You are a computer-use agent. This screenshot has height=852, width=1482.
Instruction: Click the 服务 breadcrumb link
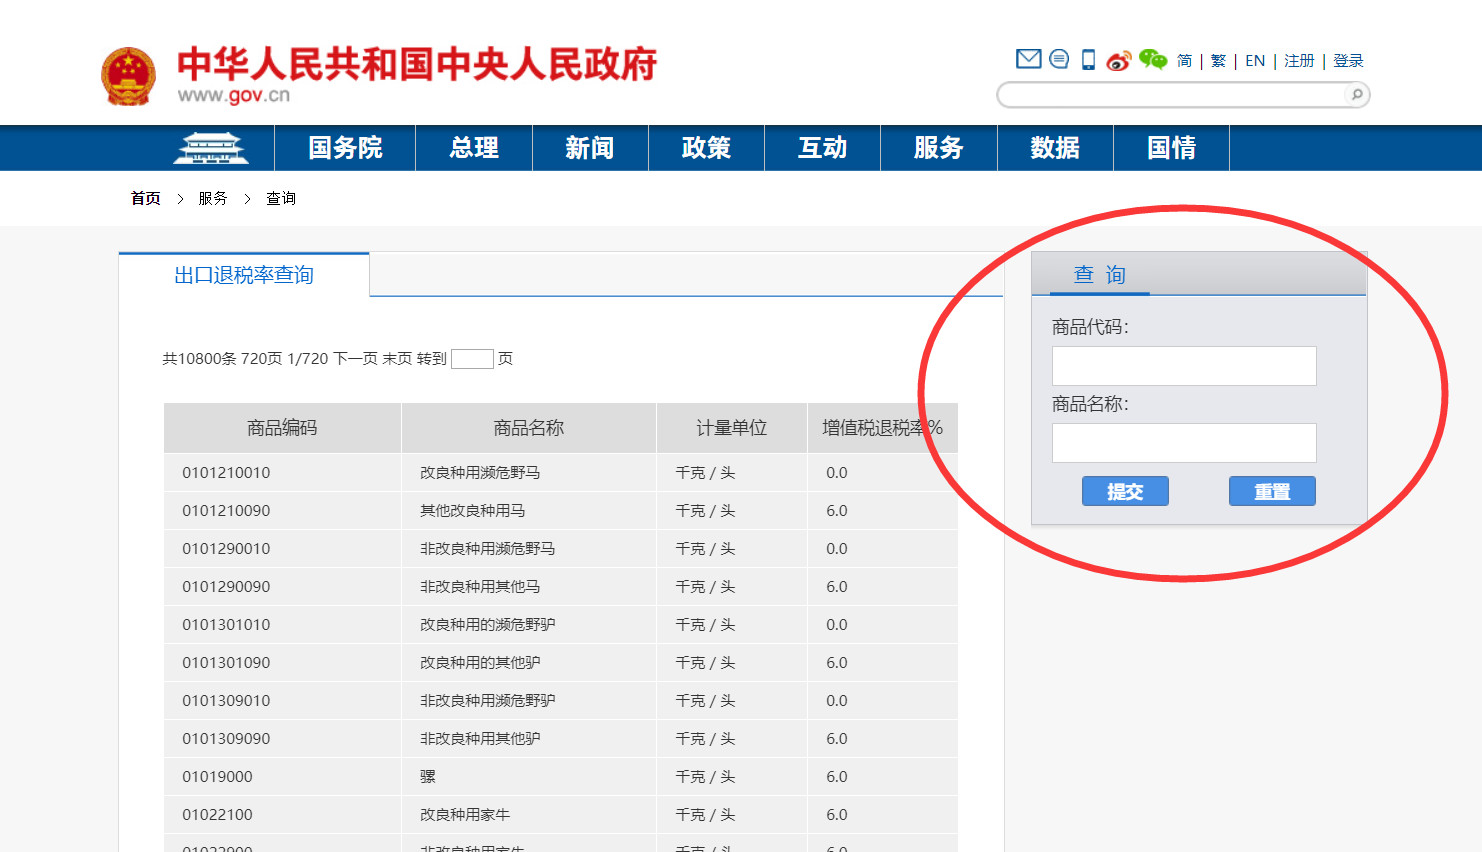tap(212, 198)
